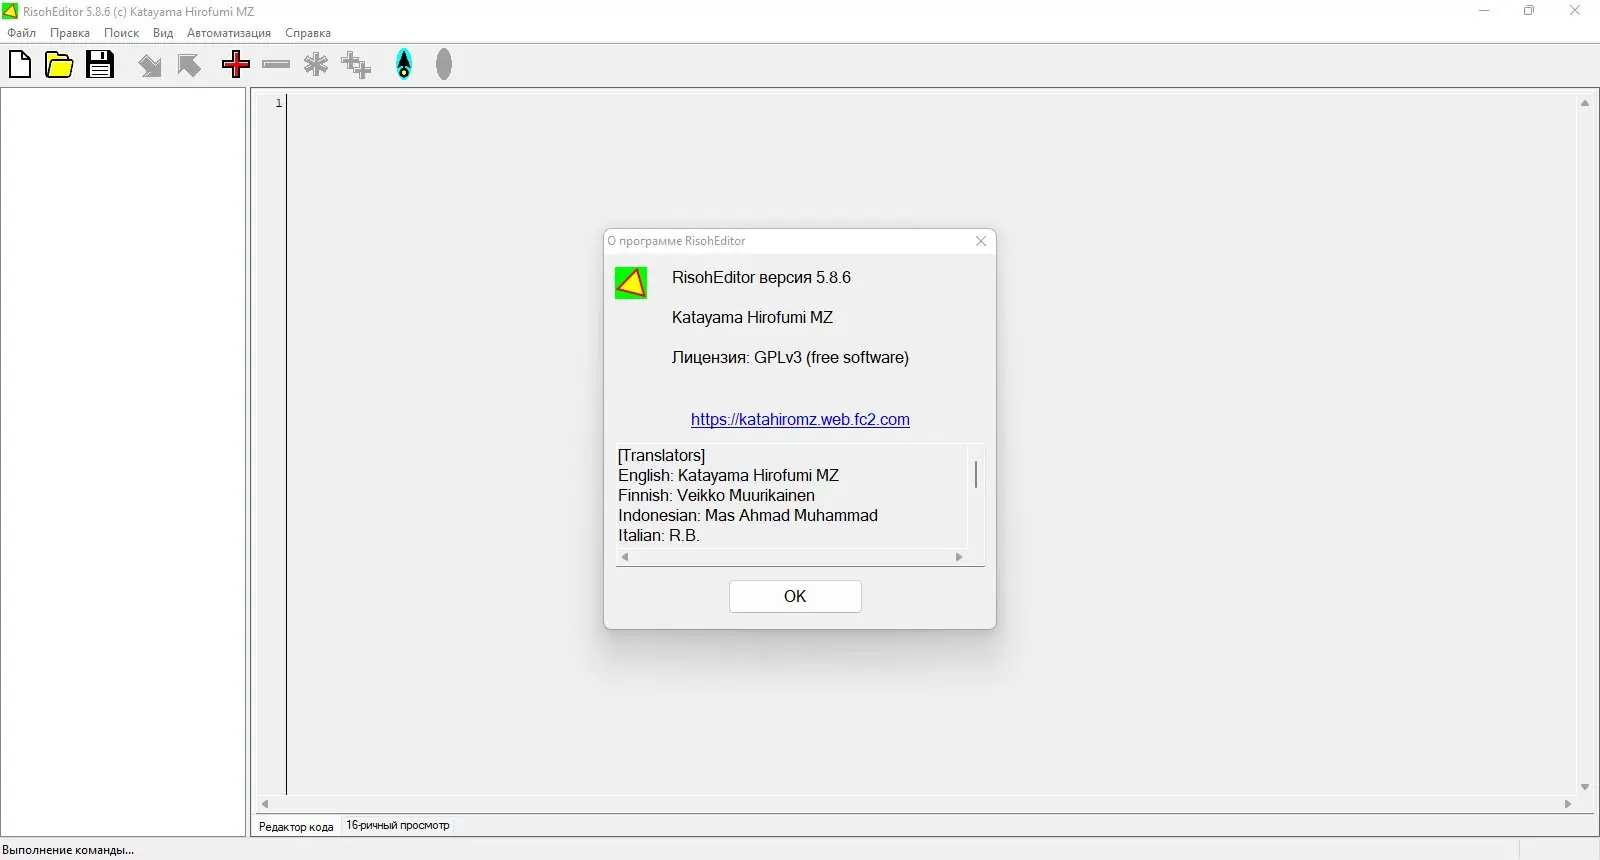Click the gray double-plus clone icon
Screen dimensions: 1600x860
tap(356, 65)
